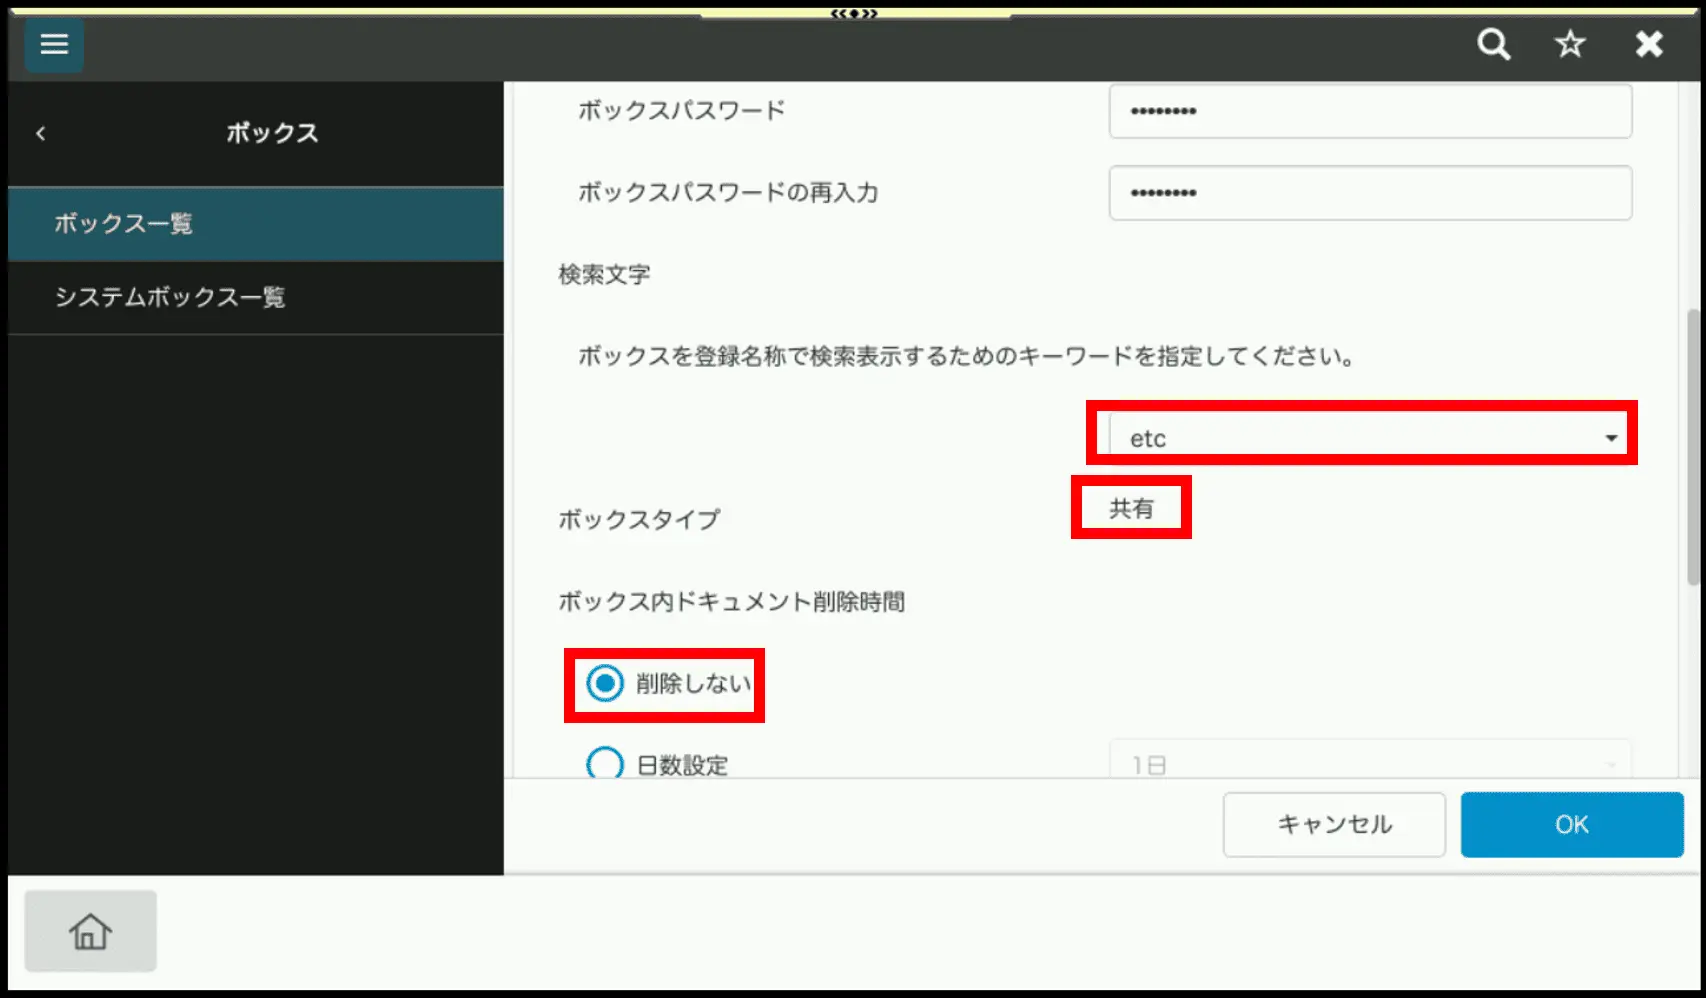Go back using the ボックス back chevron

click(41, 133)
